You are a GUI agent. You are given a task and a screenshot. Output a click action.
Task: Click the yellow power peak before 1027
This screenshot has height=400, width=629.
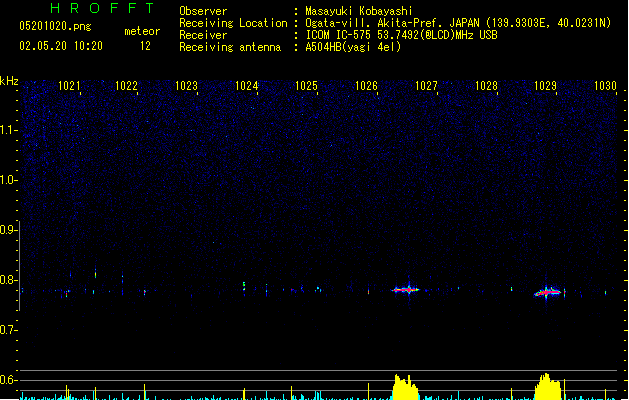406,387
